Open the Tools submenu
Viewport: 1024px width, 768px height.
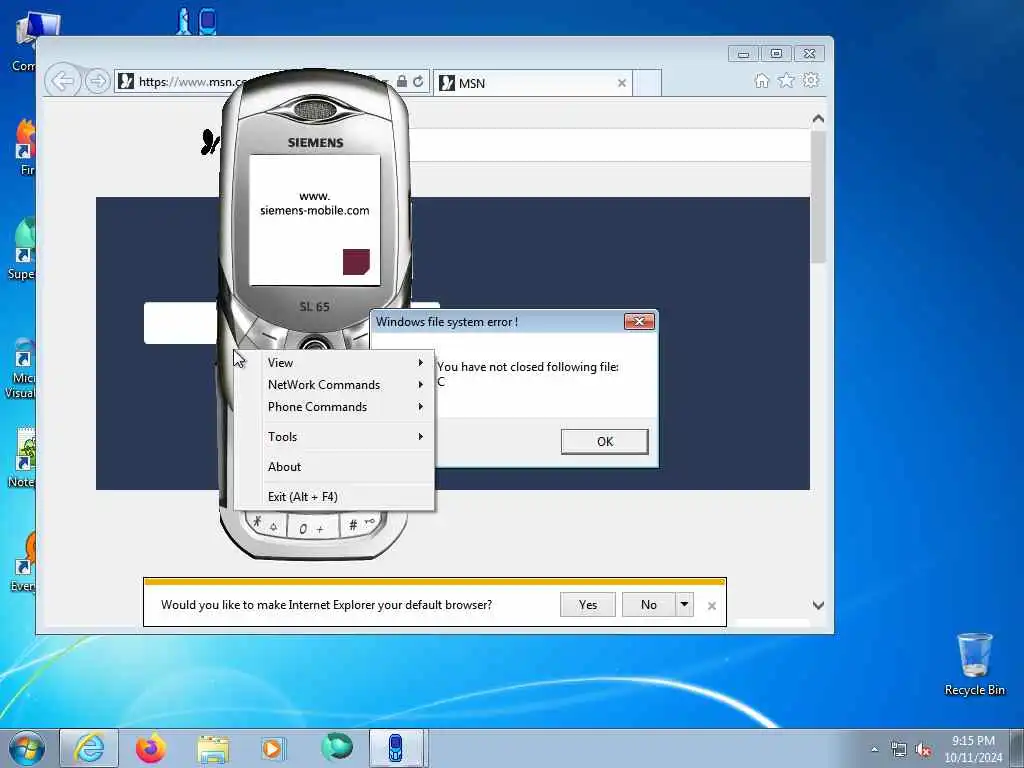tap(334, 436)
